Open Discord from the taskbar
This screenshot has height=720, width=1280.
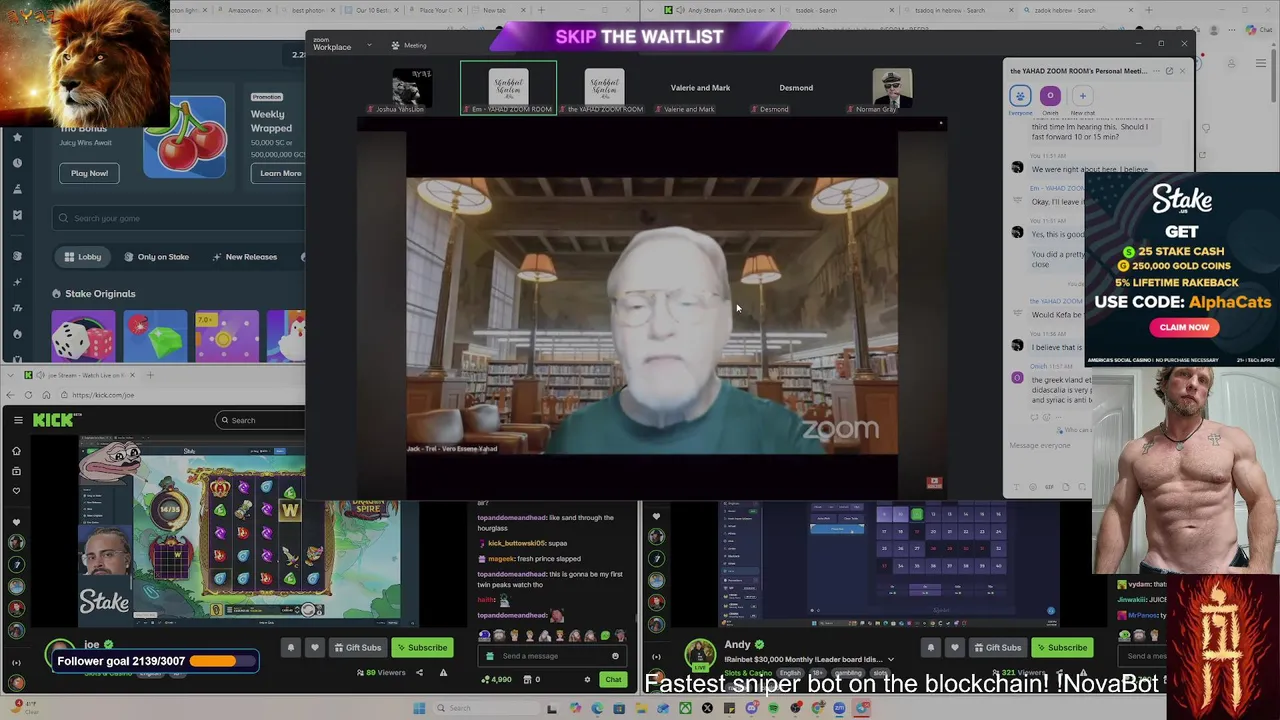click(751, 708)
